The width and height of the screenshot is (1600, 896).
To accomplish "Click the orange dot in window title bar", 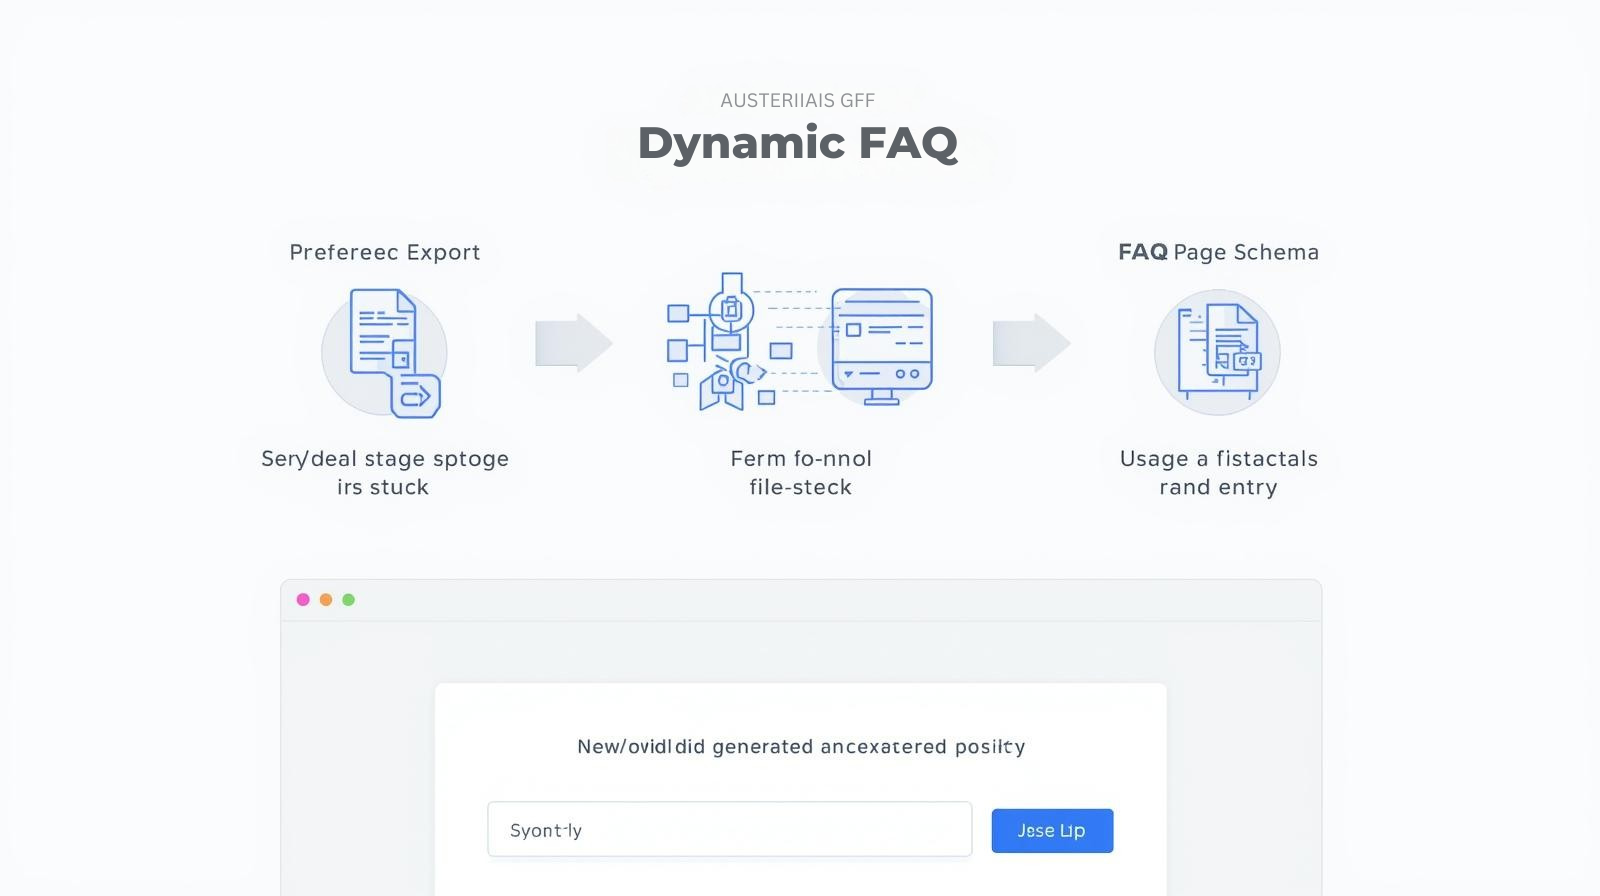I will coord(326,600).
